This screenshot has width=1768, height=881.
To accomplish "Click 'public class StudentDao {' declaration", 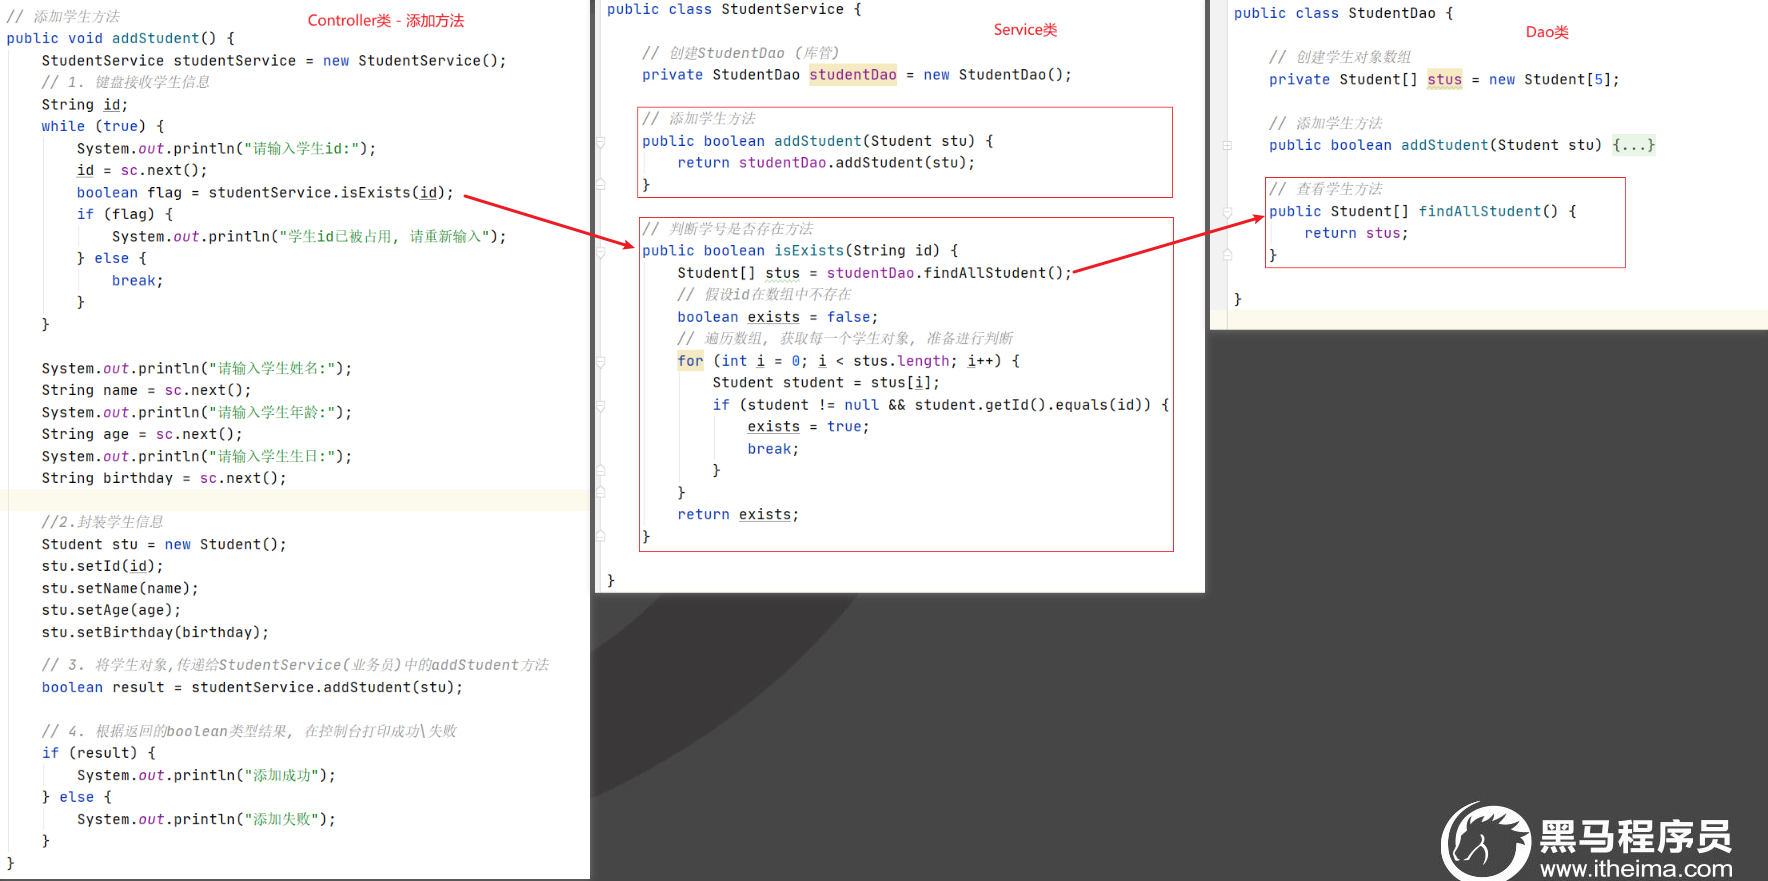I will (x=1344, y=14).
